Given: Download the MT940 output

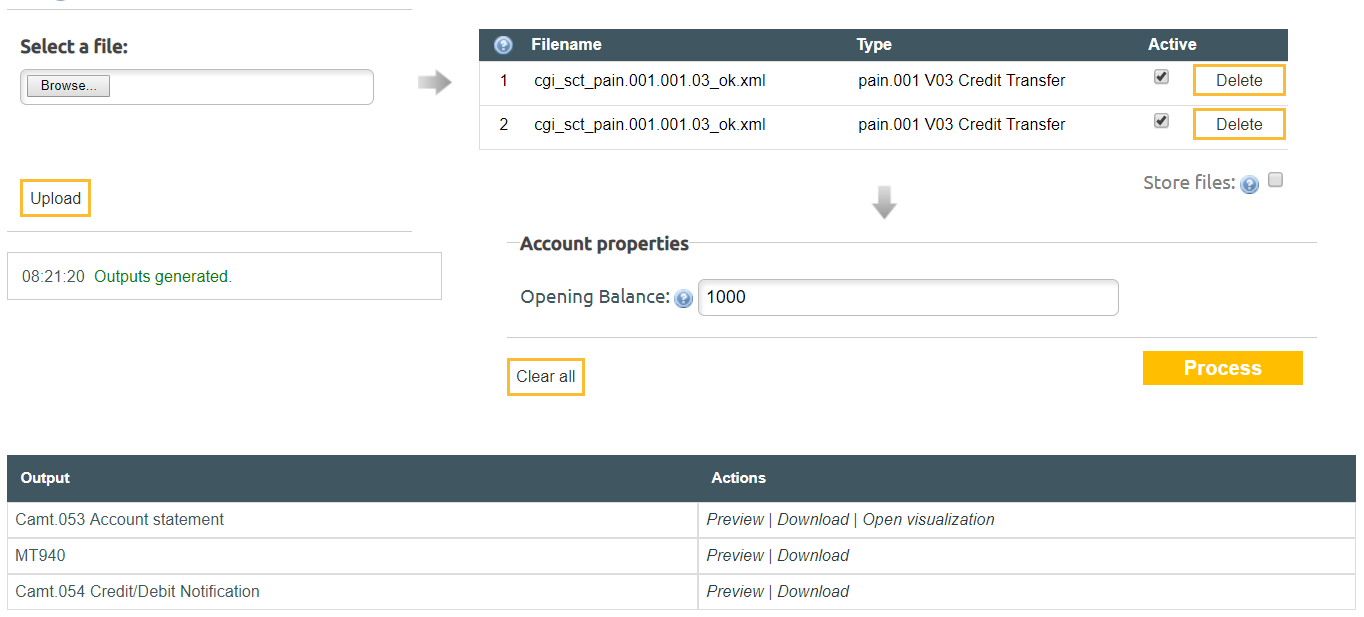Looking at the screenshot, I should click(x=813, y=556).
